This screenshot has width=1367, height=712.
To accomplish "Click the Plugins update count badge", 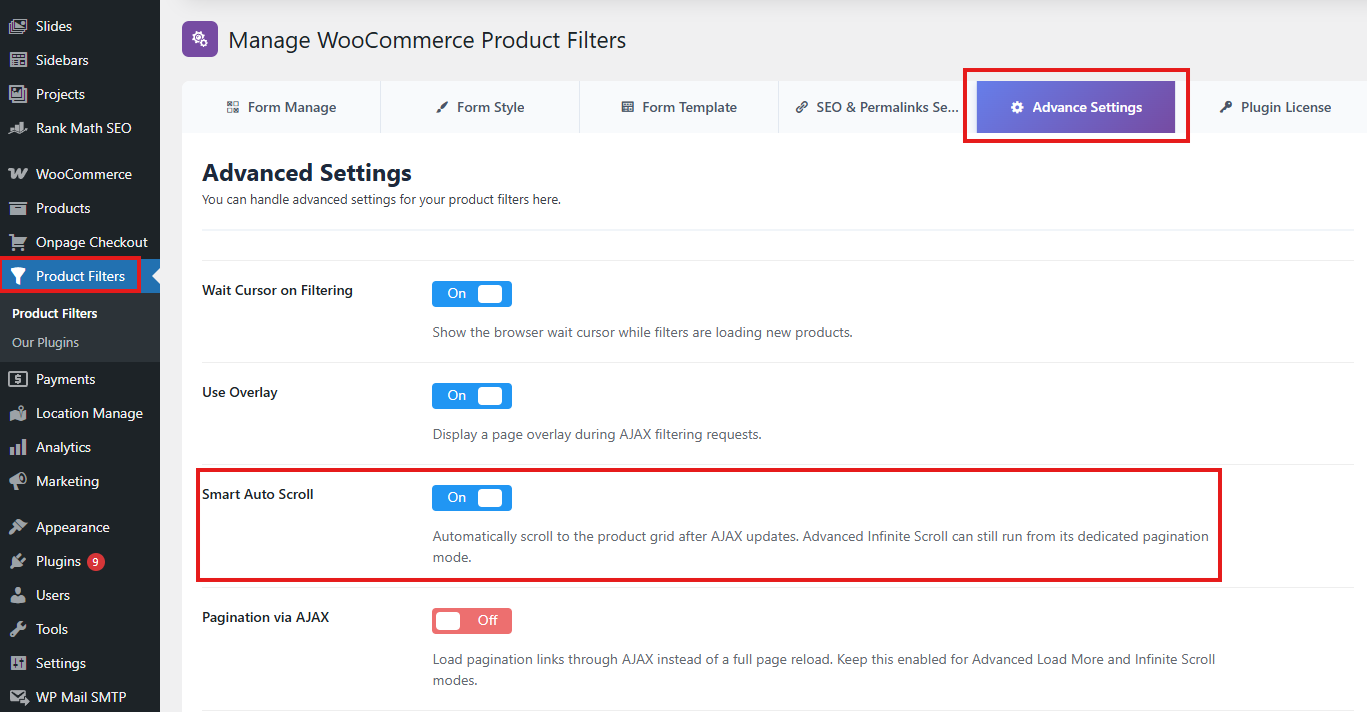I will (x=96, y=562).
